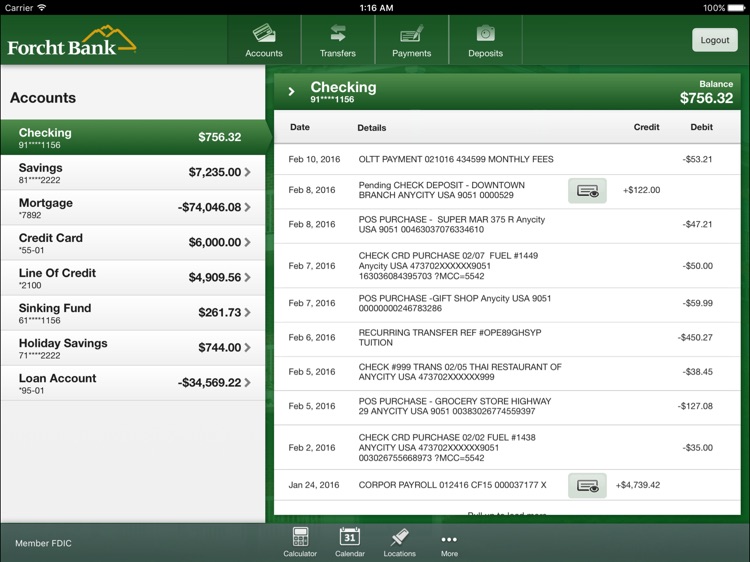Image resolution: width=750 pixels, height=562 pixels.
Task: Select the Checking account row
Action: [133, 137]
